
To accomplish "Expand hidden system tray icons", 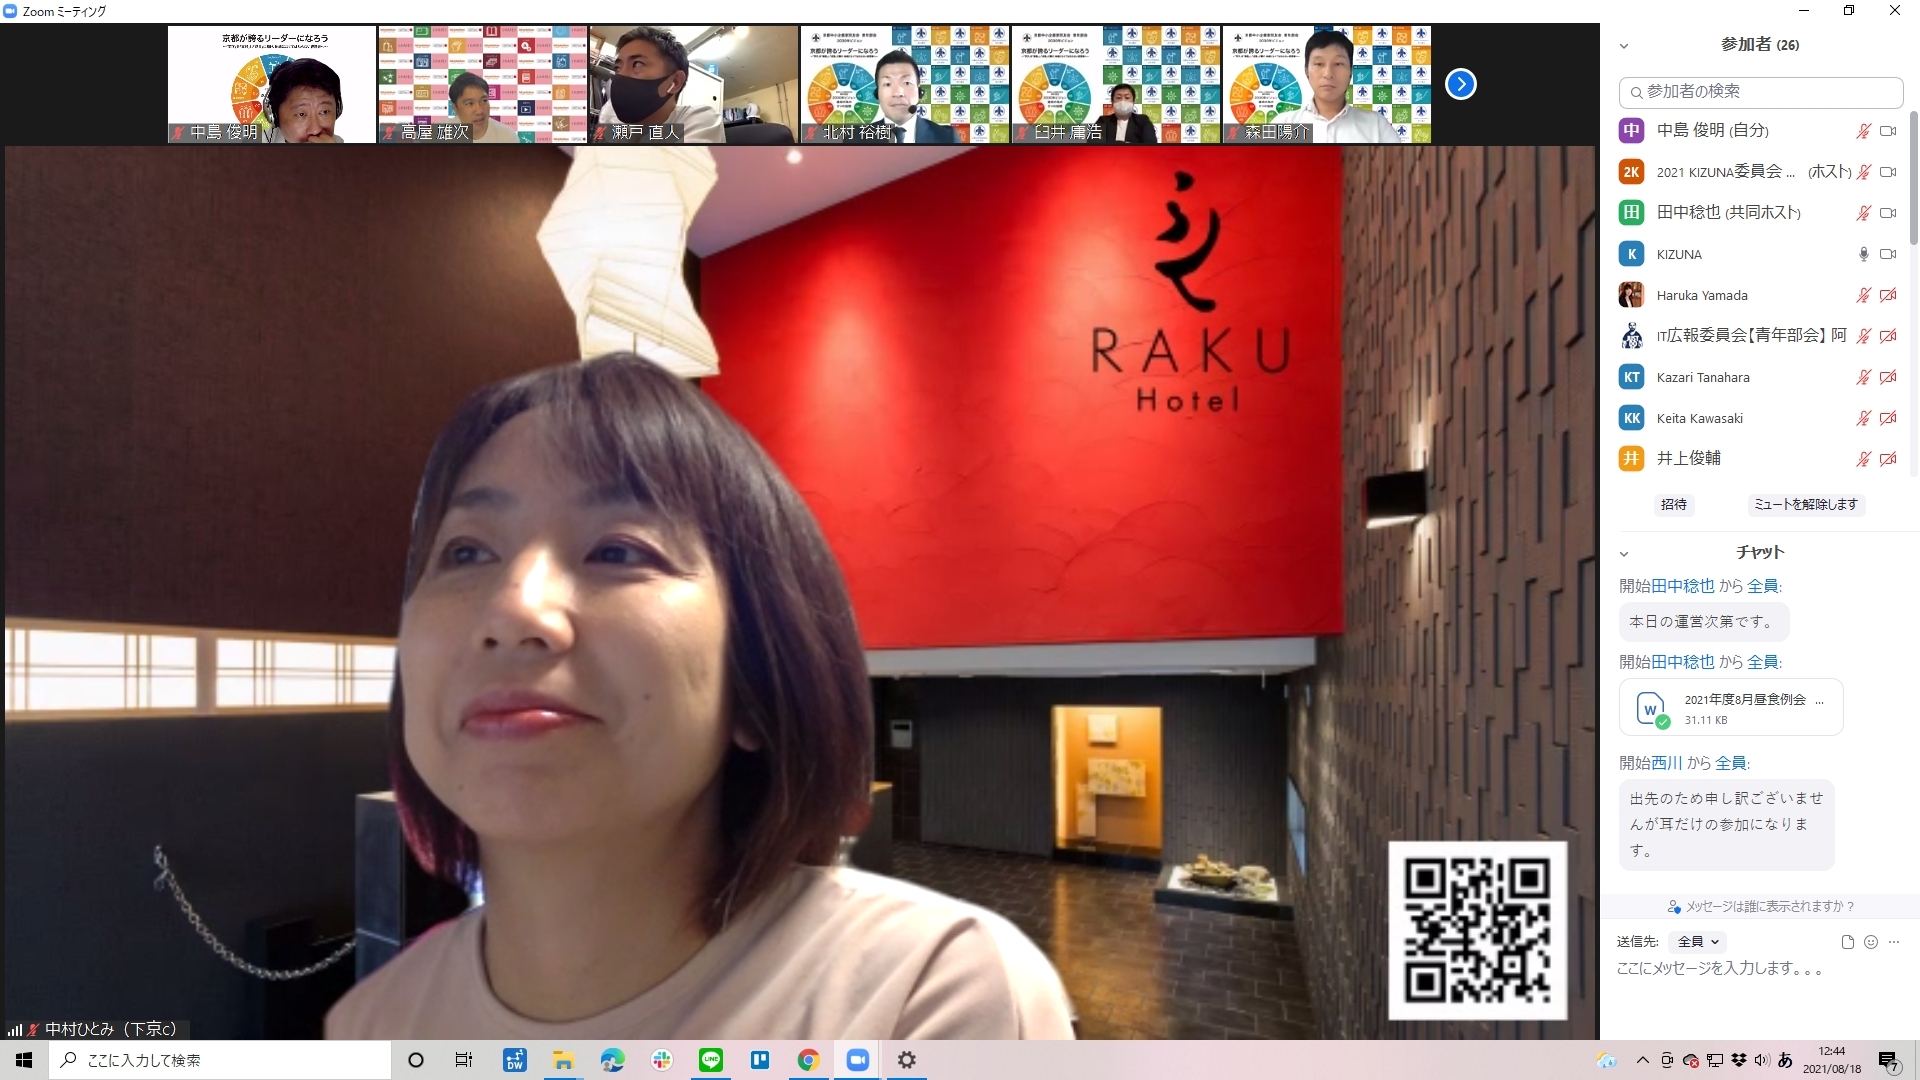I will coord(1642,1060).
